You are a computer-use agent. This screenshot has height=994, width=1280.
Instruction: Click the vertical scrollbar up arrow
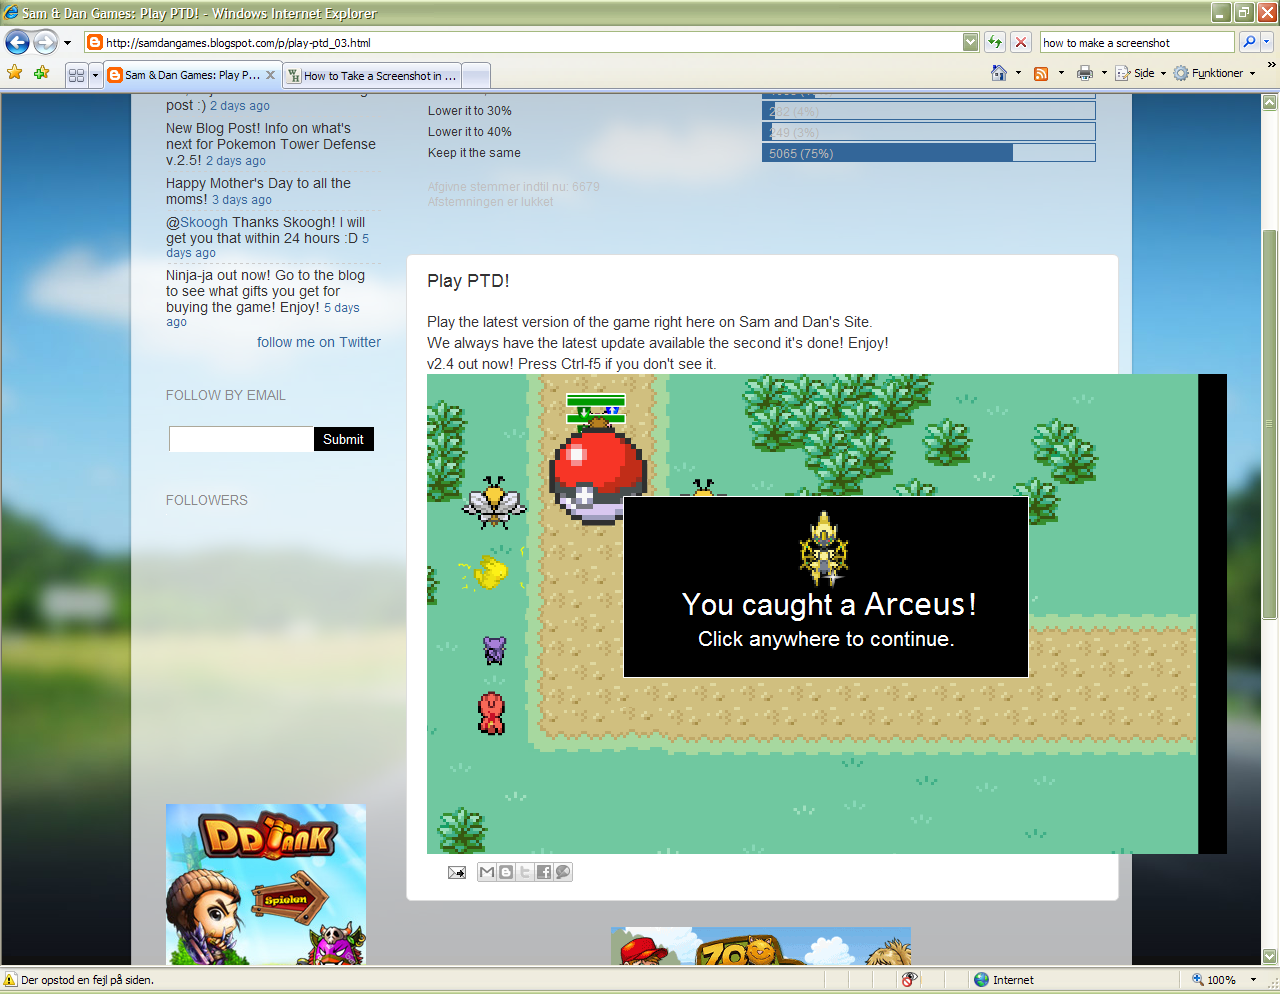(1270, 102)
